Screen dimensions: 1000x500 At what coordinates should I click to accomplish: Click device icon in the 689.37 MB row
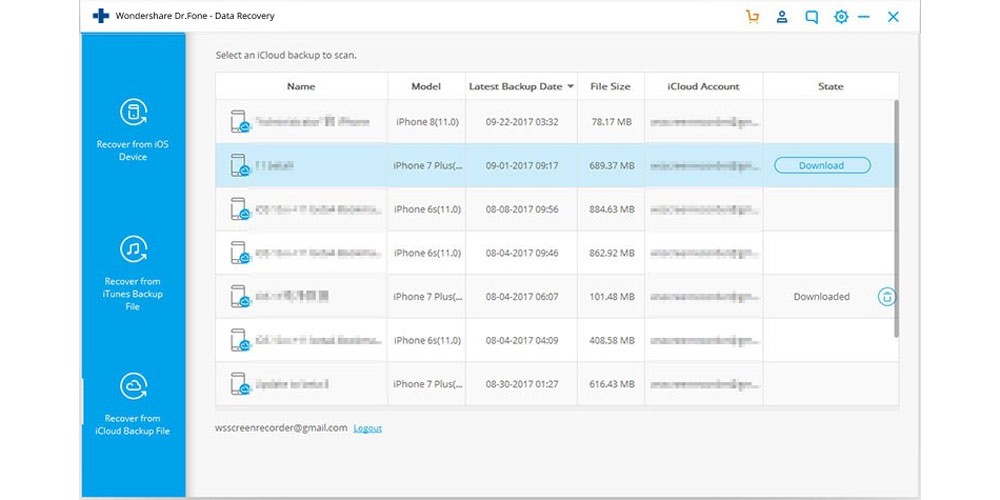coord(239,165)
